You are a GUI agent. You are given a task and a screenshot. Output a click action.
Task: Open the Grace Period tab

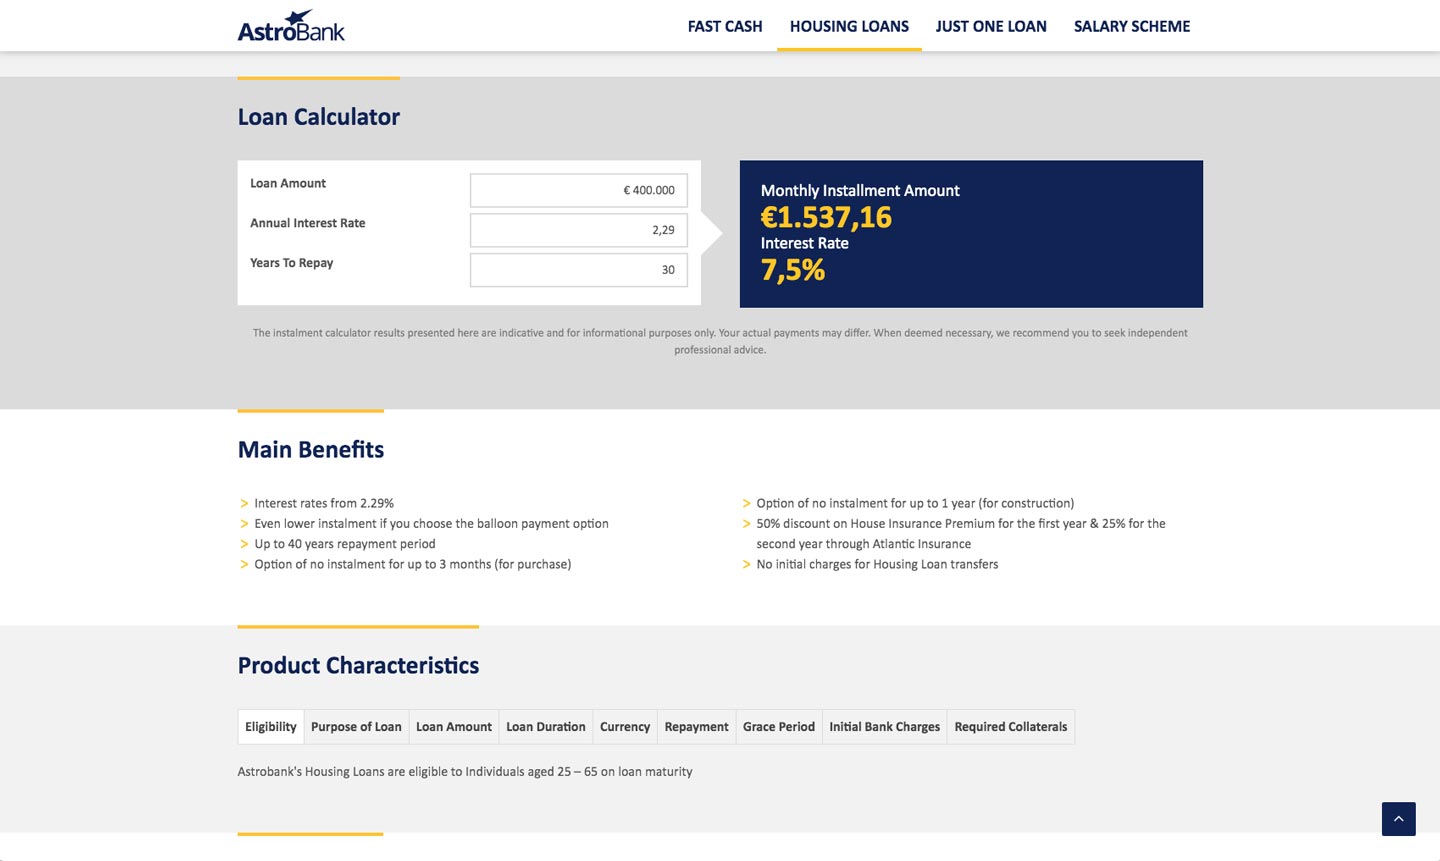click(x=779, y=727)
